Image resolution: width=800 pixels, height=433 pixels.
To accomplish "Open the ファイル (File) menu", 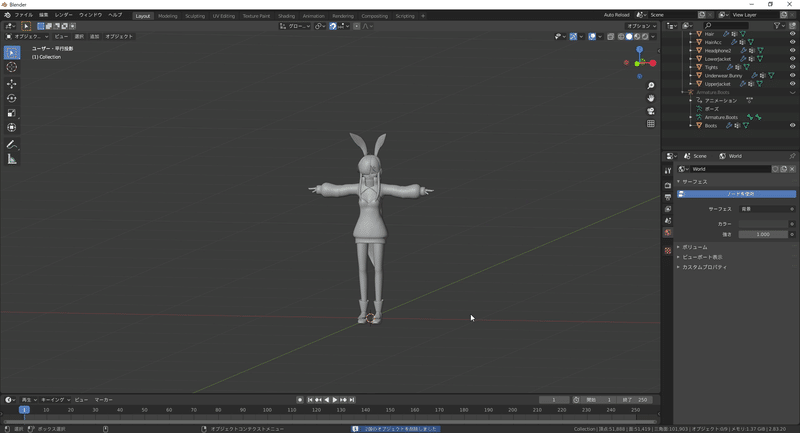I will tap(23, 15).
